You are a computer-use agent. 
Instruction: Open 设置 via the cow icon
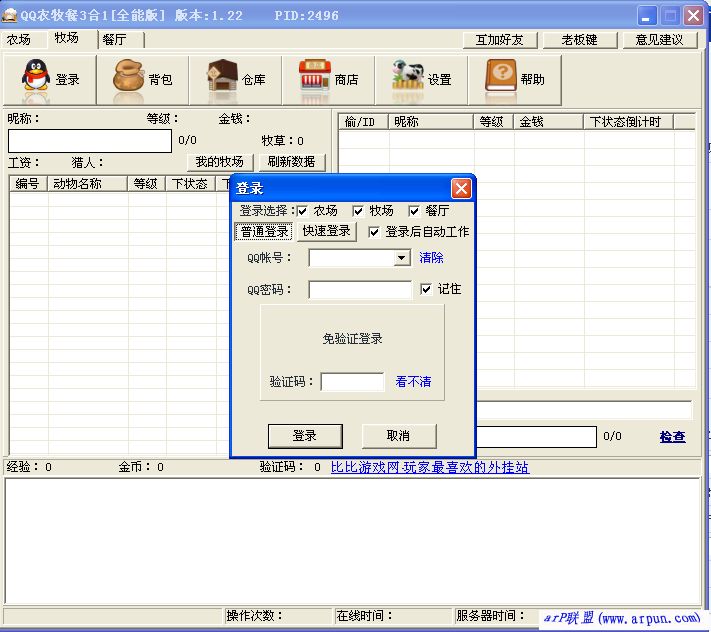(408, 75)
